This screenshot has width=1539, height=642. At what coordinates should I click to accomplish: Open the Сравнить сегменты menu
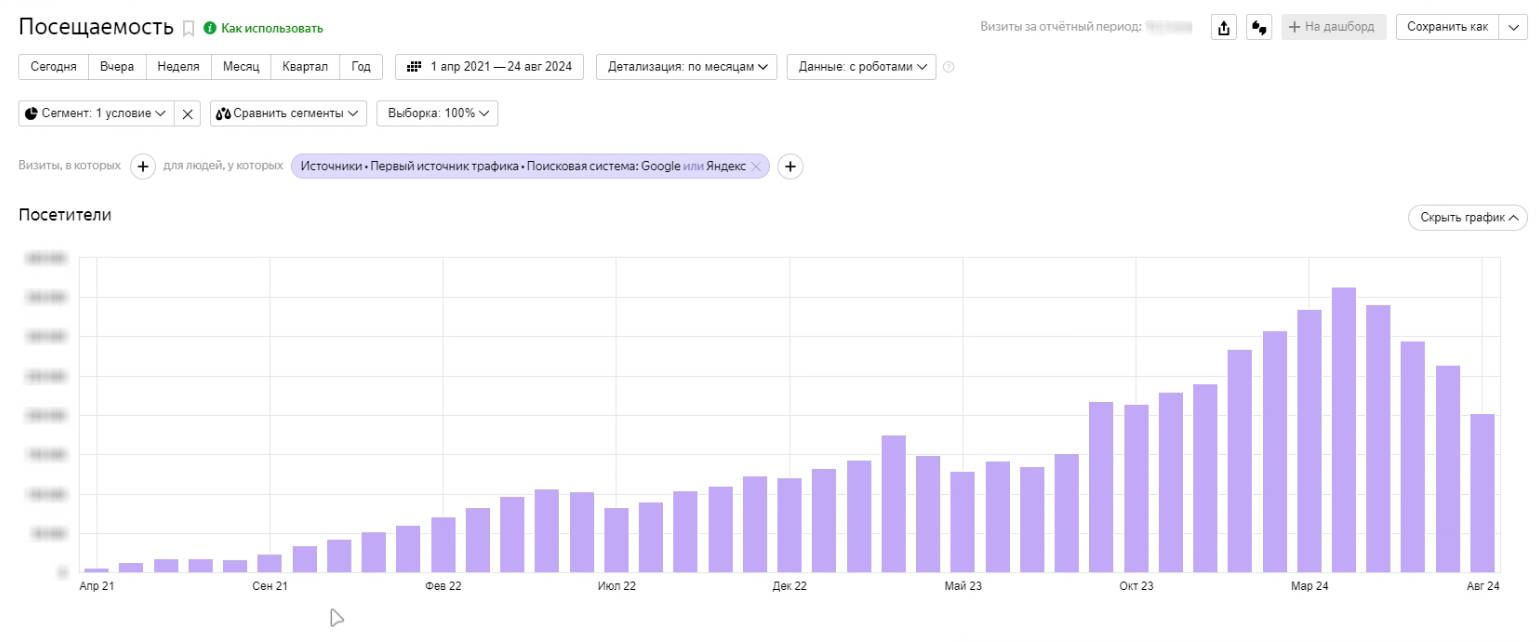pyautogui.click(x=288, y=114)
